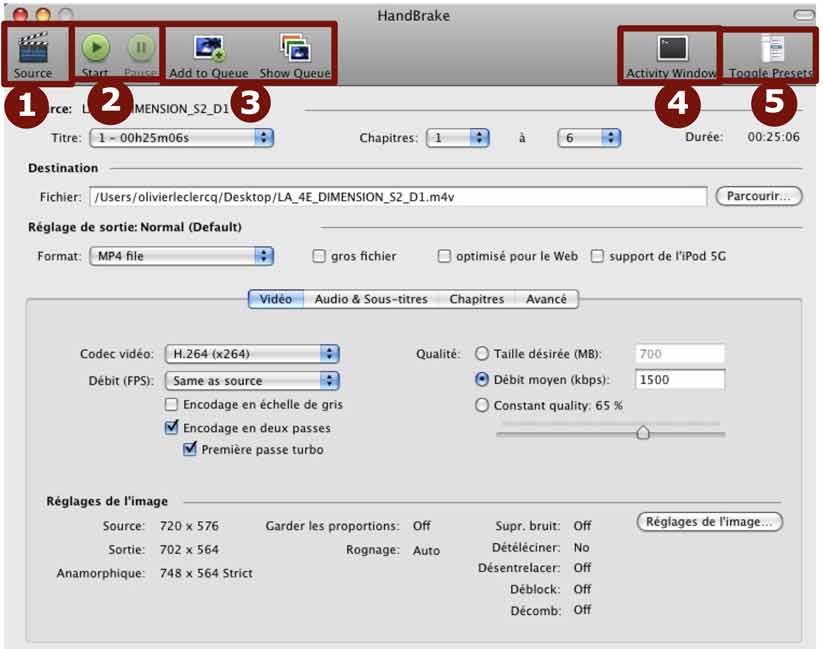Enable the gros fichier checkbox
This screenshot has height=649, width=823.
pyautogui.click(x=319, y=256)
